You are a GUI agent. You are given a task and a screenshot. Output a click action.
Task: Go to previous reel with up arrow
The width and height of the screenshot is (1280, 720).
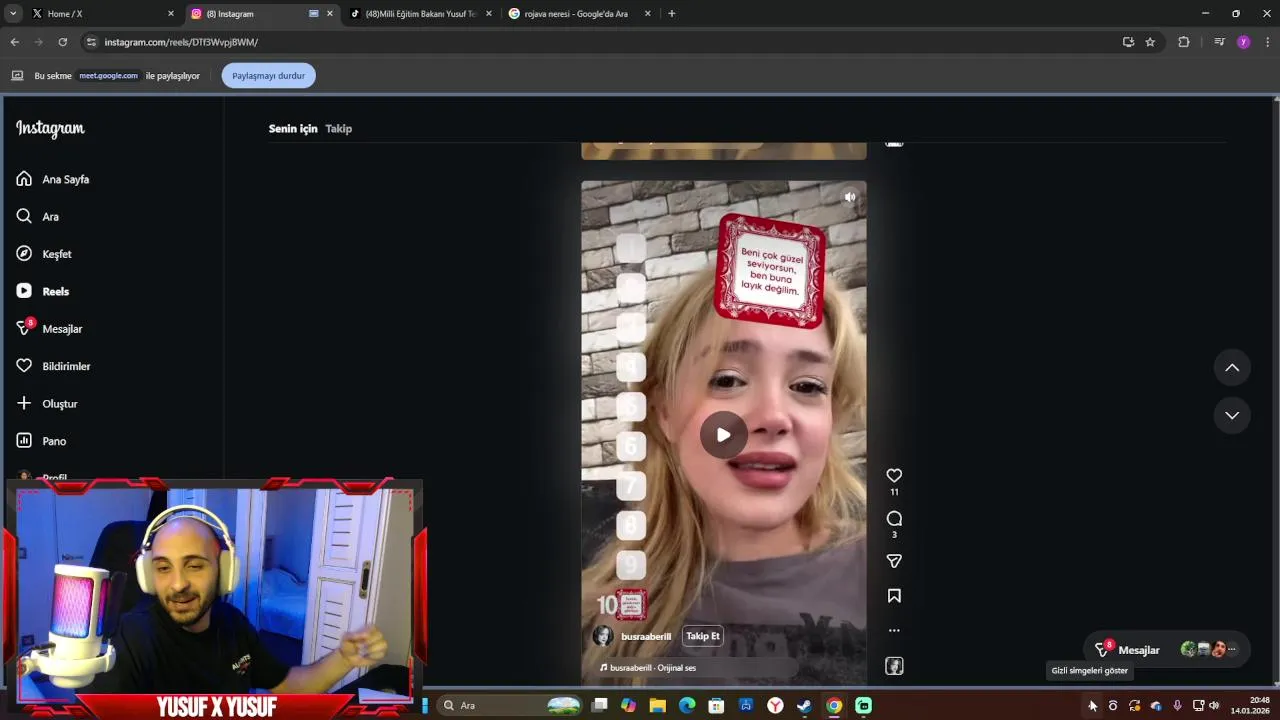coord(1232,368)
